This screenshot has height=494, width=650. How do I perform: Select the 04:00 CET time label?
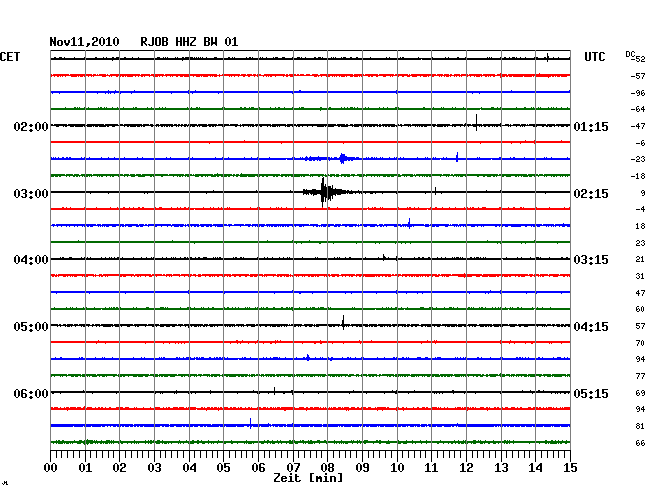click(31, 260)
